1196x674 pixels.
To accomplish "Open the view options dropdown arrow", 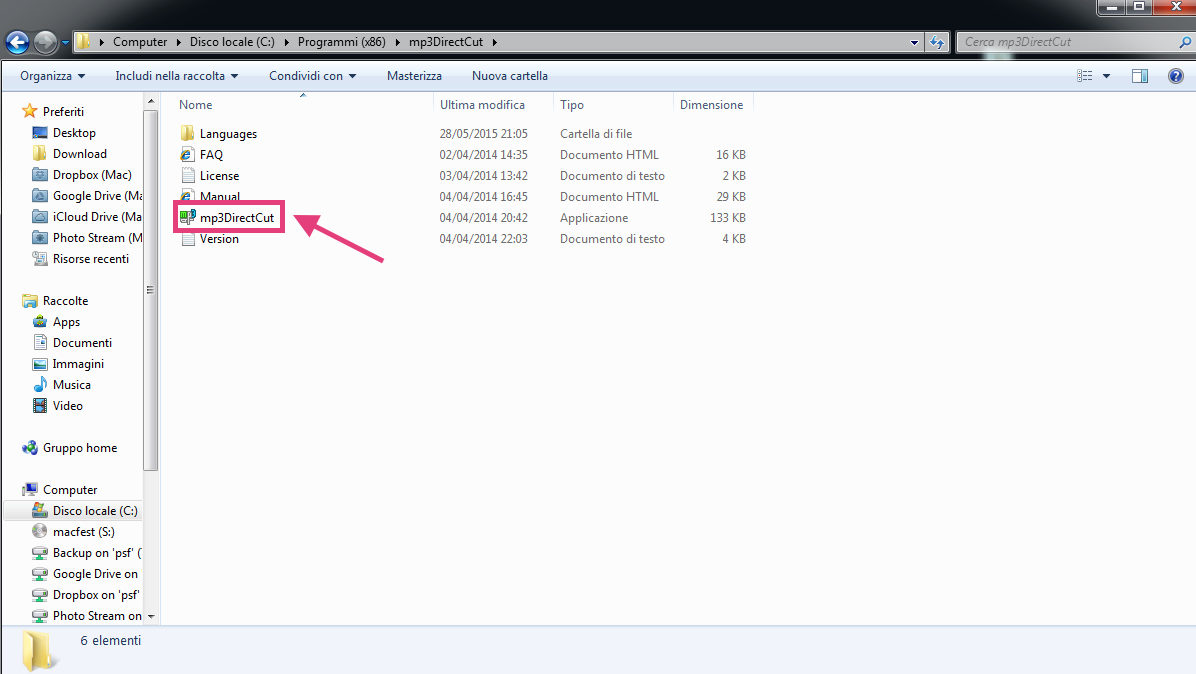I will [1107, 76].
